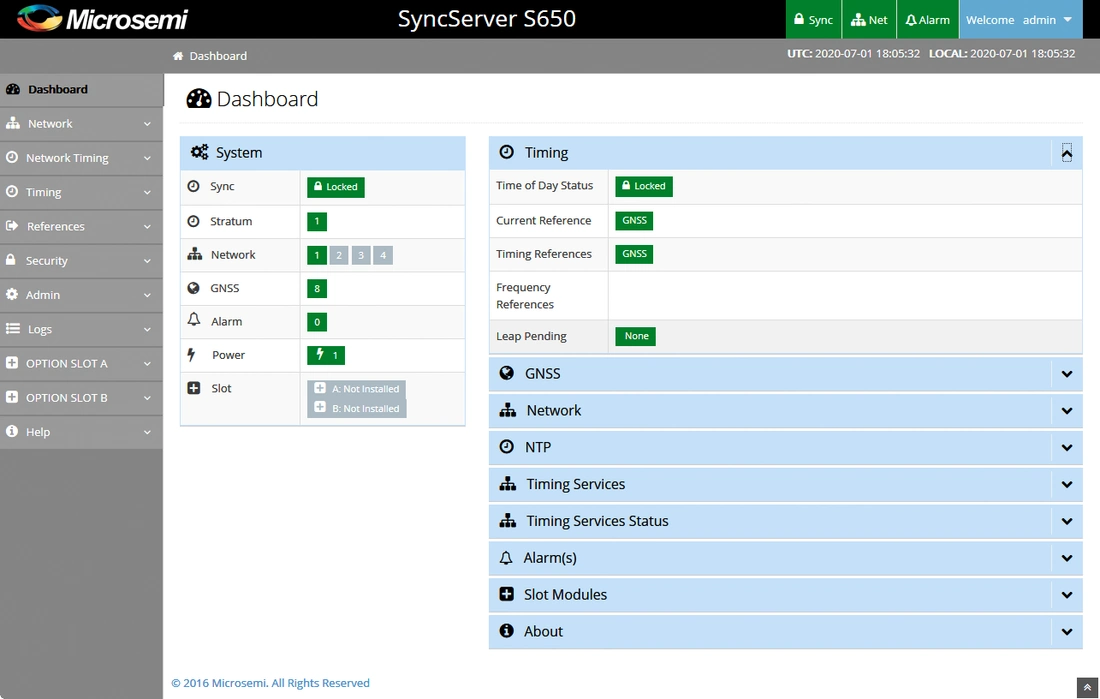1100x699 pixels.
Task: Click the Net status button in top bar
Action: click(869, 20)
